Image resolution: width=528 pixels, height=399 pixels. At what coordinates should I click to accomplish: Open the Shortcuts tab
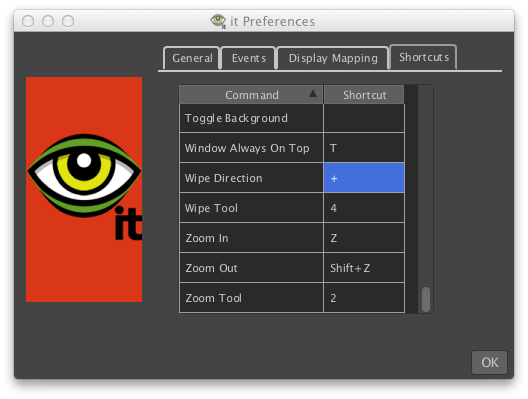(423, 57)
